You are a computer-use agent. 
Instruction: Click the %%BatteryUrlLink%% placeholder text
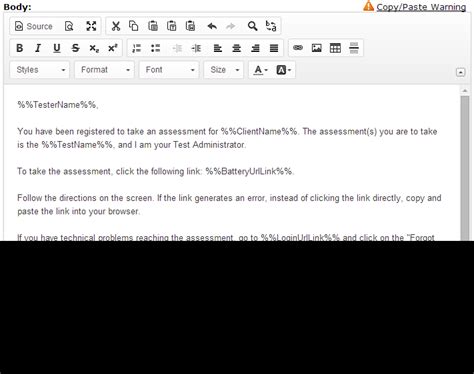(x=249, y=172)
